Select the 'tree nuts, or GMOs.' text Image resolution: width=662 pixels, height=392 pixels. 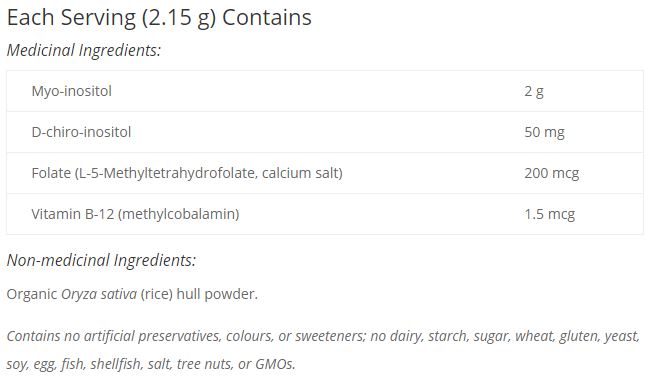[x=236, y=364]
